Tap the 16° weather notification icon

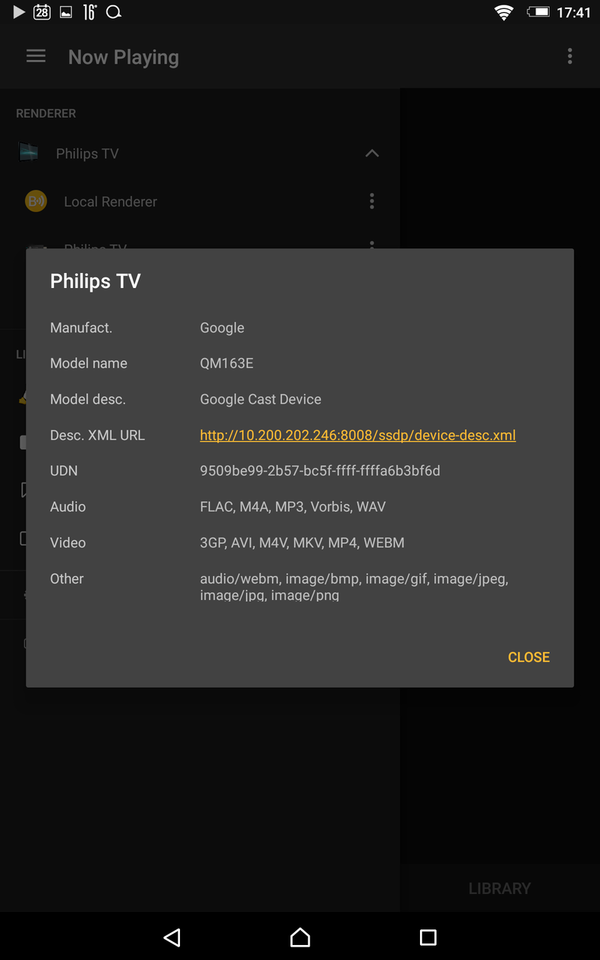pyautogui.click(x=89, y=12)
